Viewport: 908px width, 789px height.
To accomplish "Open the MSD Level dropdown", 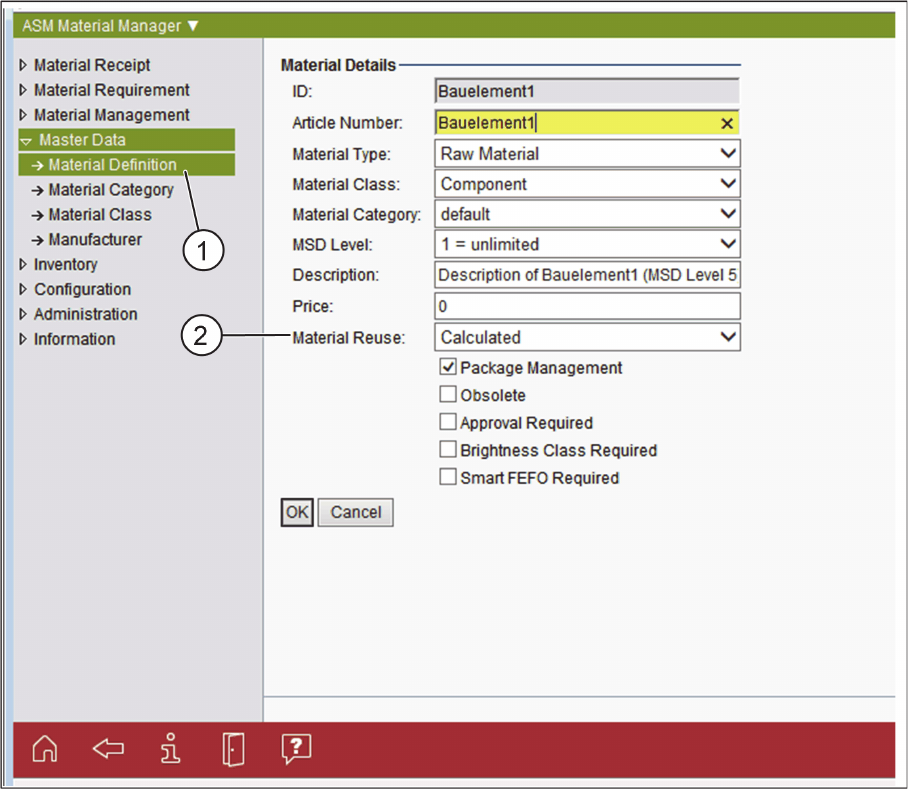I will coord(587,244).
